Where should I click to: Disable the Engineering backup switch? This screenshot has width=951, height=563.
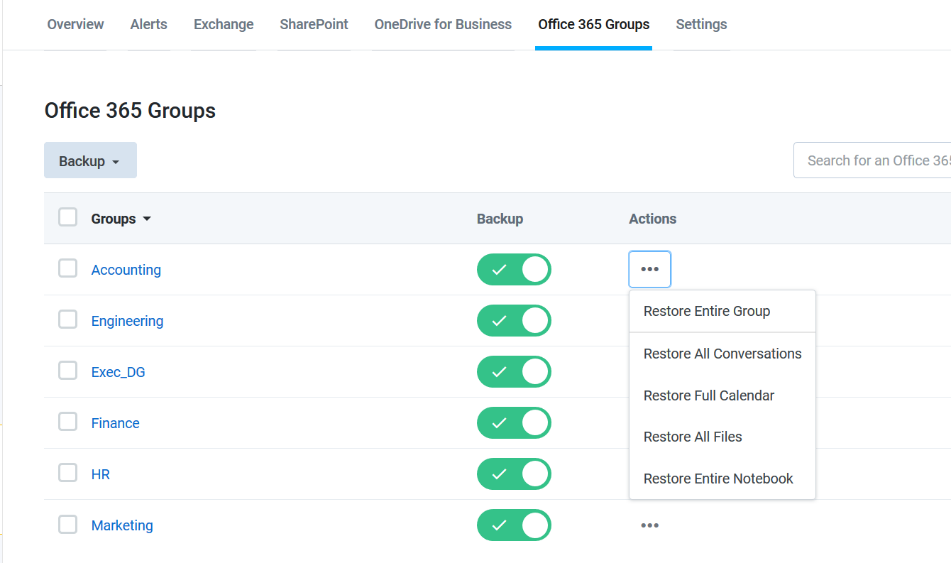[x=514, y=320]
